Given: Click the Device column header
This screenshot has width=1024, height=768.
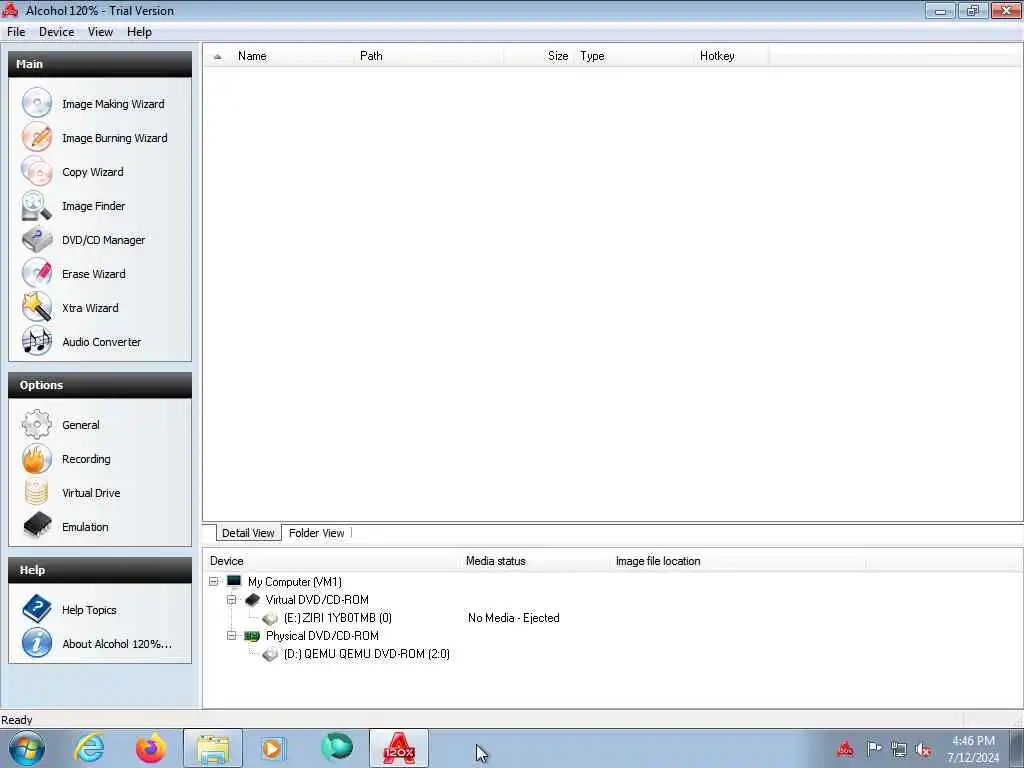Looking at the screenshot, I should point(332,561).
